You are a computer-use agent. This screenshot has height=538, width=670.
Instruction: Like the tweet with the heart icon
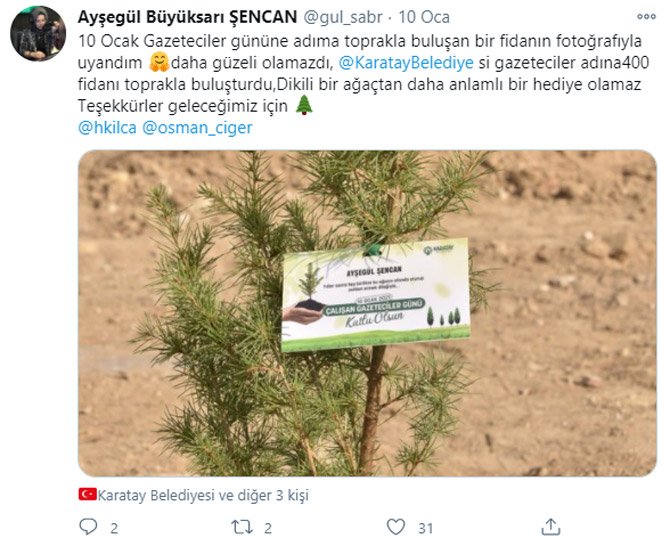point(396,527)
